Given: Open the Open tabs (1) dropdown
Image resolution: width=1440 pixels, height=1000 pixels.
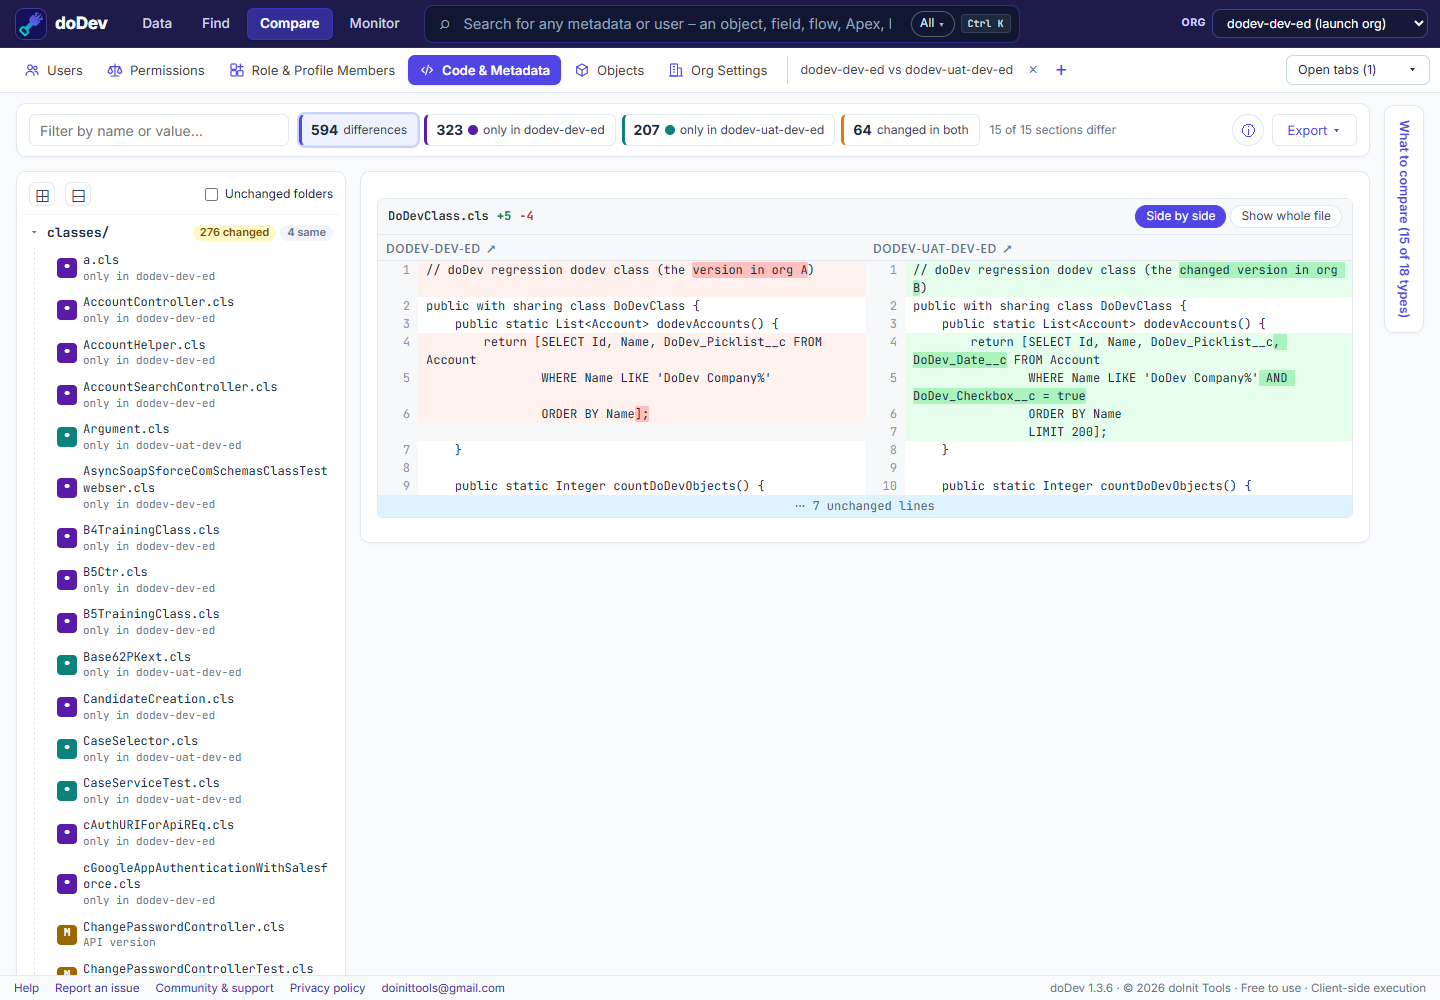Looking at the screenshot, I should (1357, 70).
